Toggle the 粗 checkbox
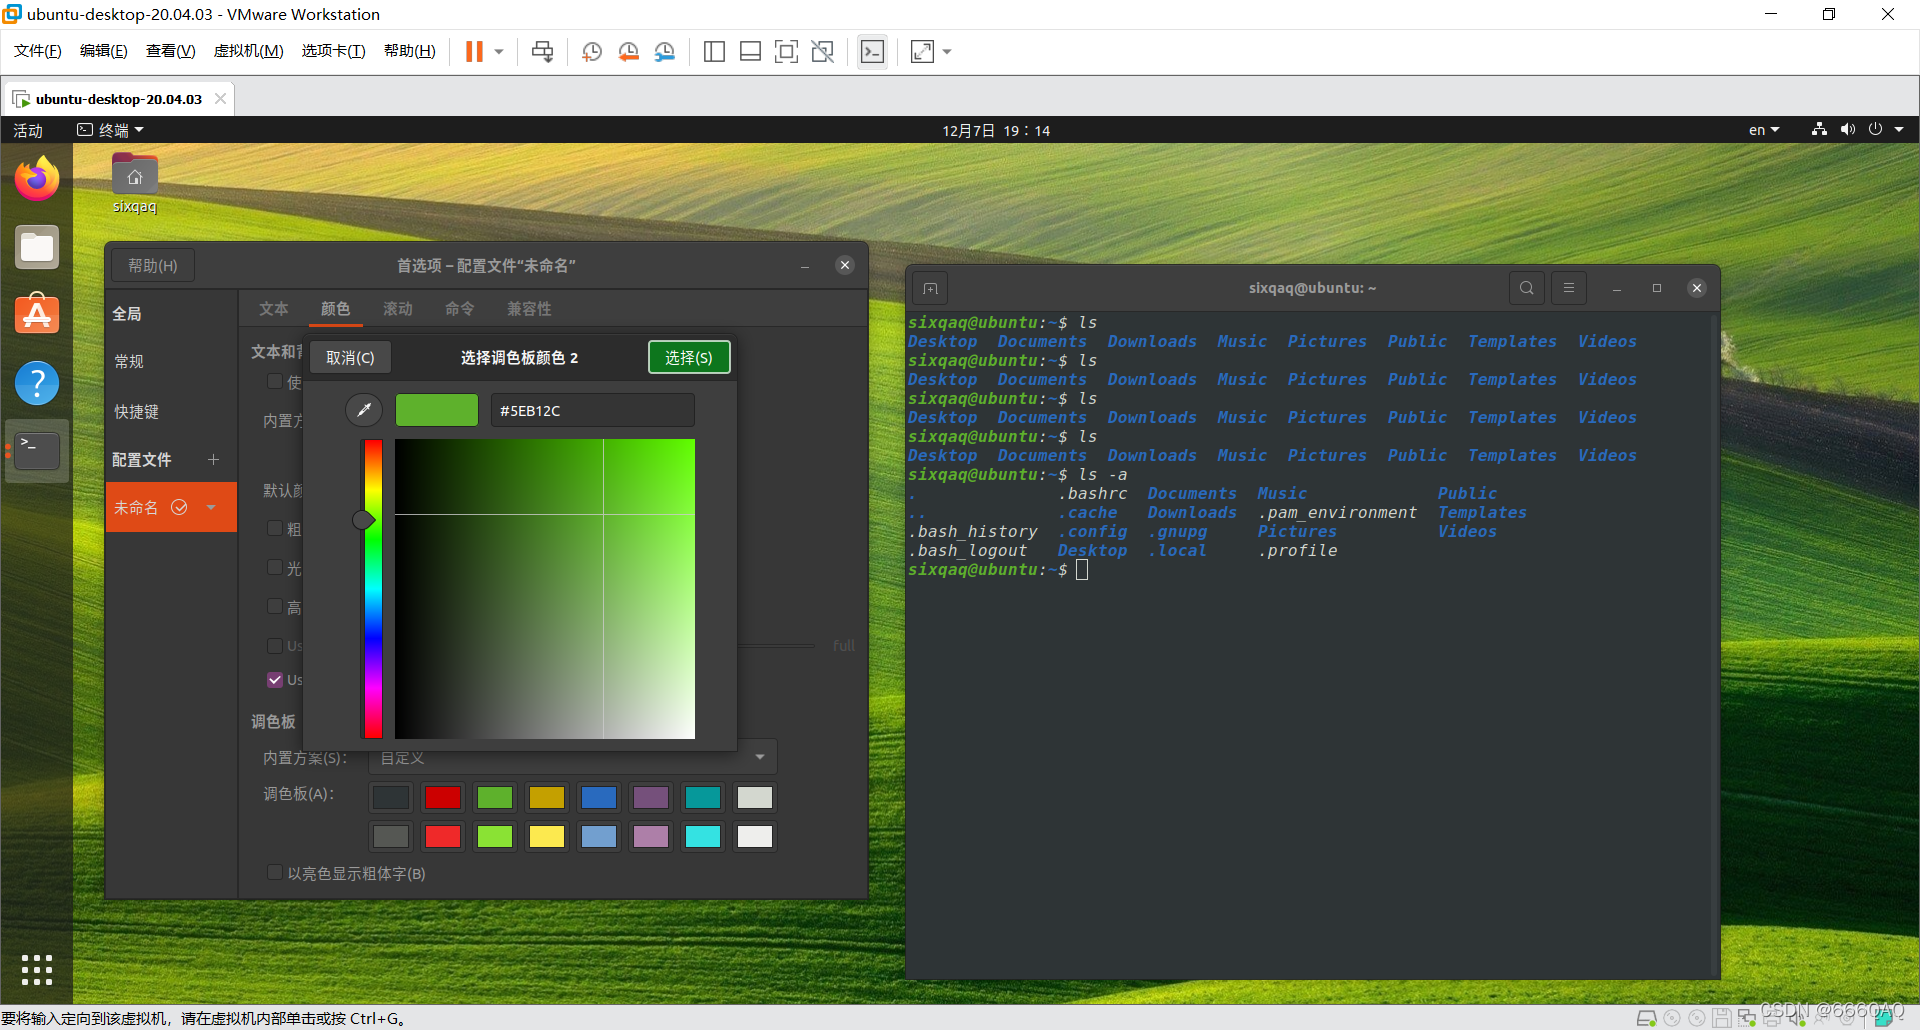 (x=275, y=528)
